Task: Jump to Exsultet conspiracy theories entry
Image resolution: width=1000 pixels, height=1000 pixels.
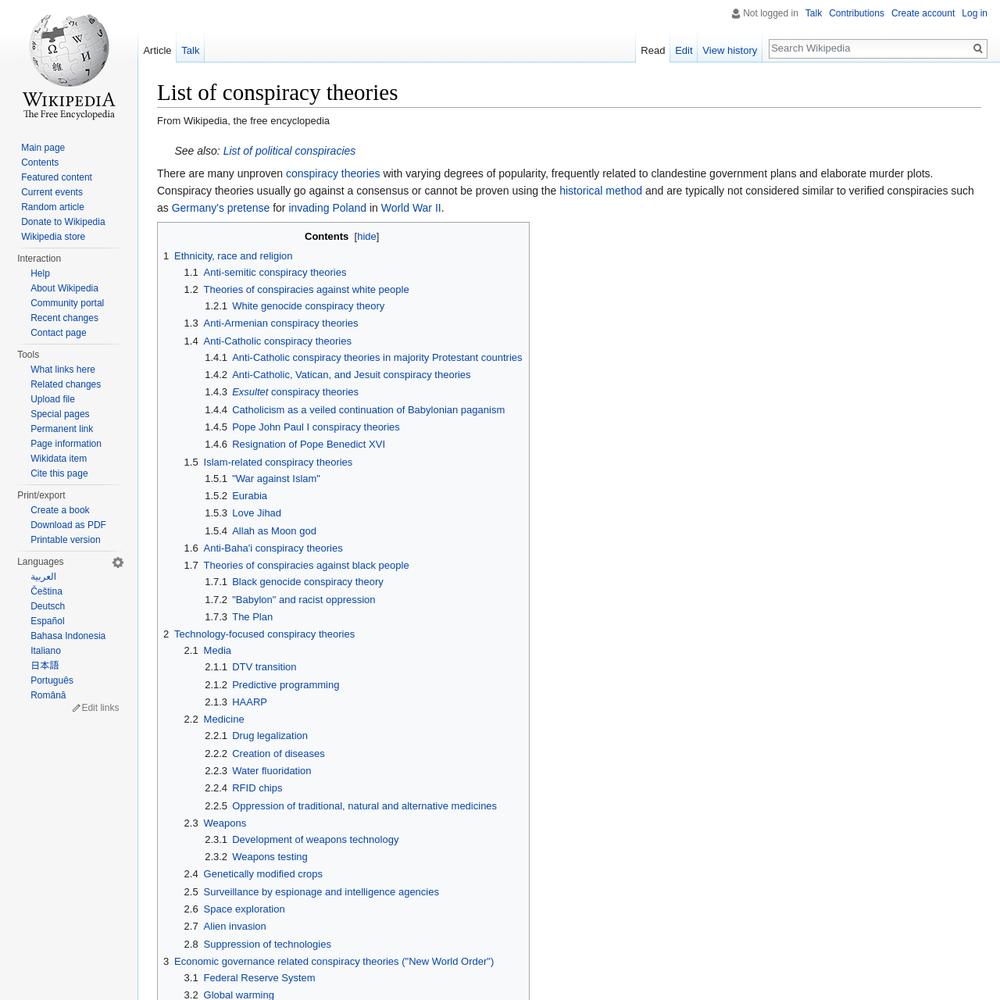Action: pyautogui.click(x=295, y=392)
